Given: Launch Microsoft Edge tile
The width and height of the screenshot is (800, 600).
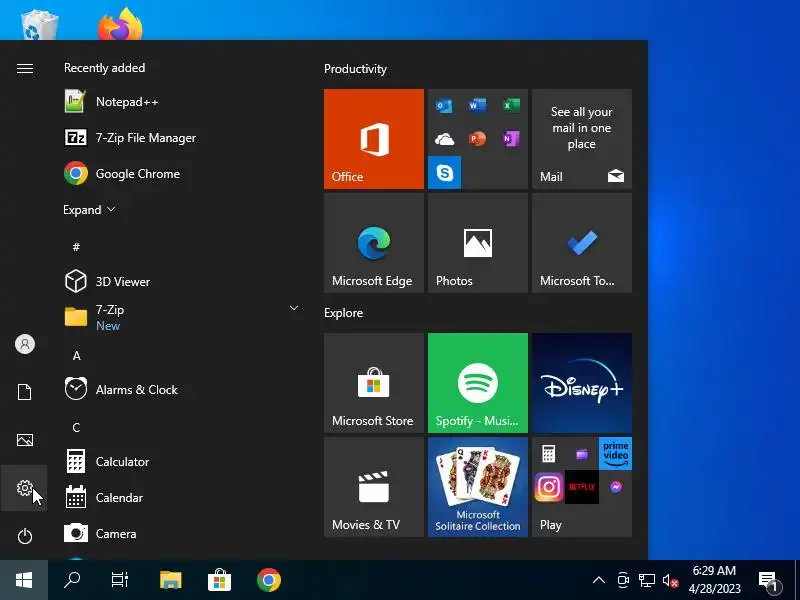Looking at the screenshot, I should [373, 243].
